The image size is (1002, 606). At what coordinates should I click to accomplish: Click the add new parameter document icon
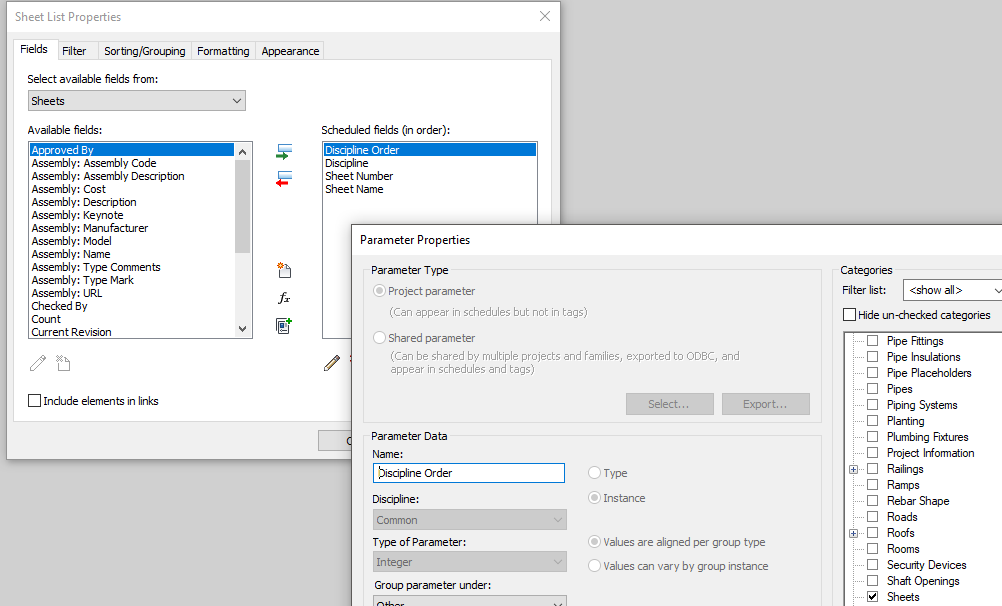click(62, 363)
